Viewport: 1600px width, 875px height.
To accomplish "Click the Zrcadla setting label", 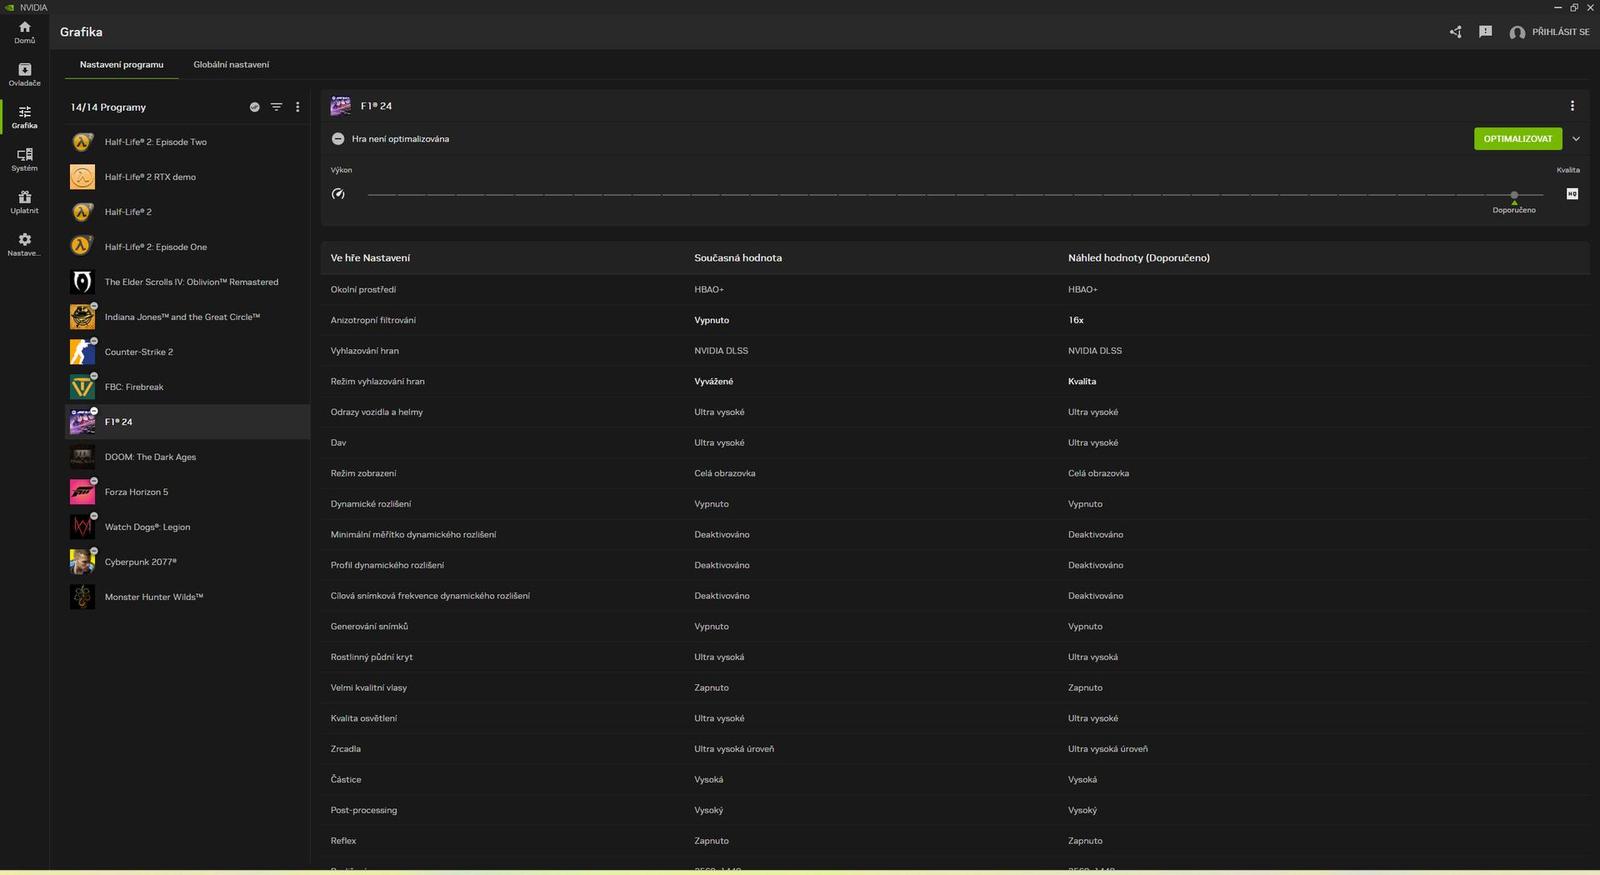I will tap(346, 749).
